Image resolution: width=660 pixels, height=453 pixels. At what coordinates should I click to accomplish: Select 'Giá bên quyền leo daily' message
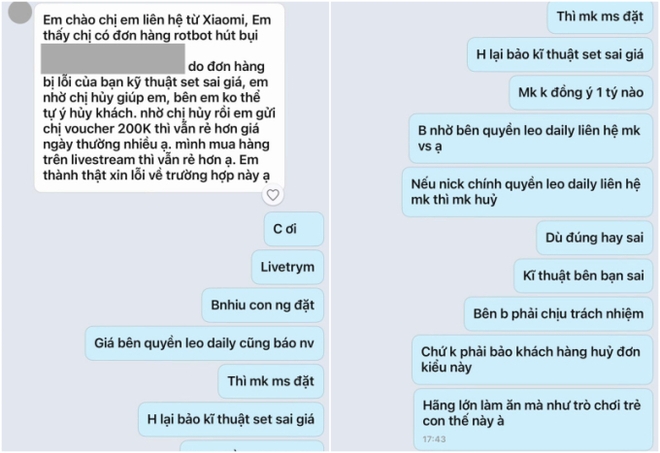(x=204, y=343)
